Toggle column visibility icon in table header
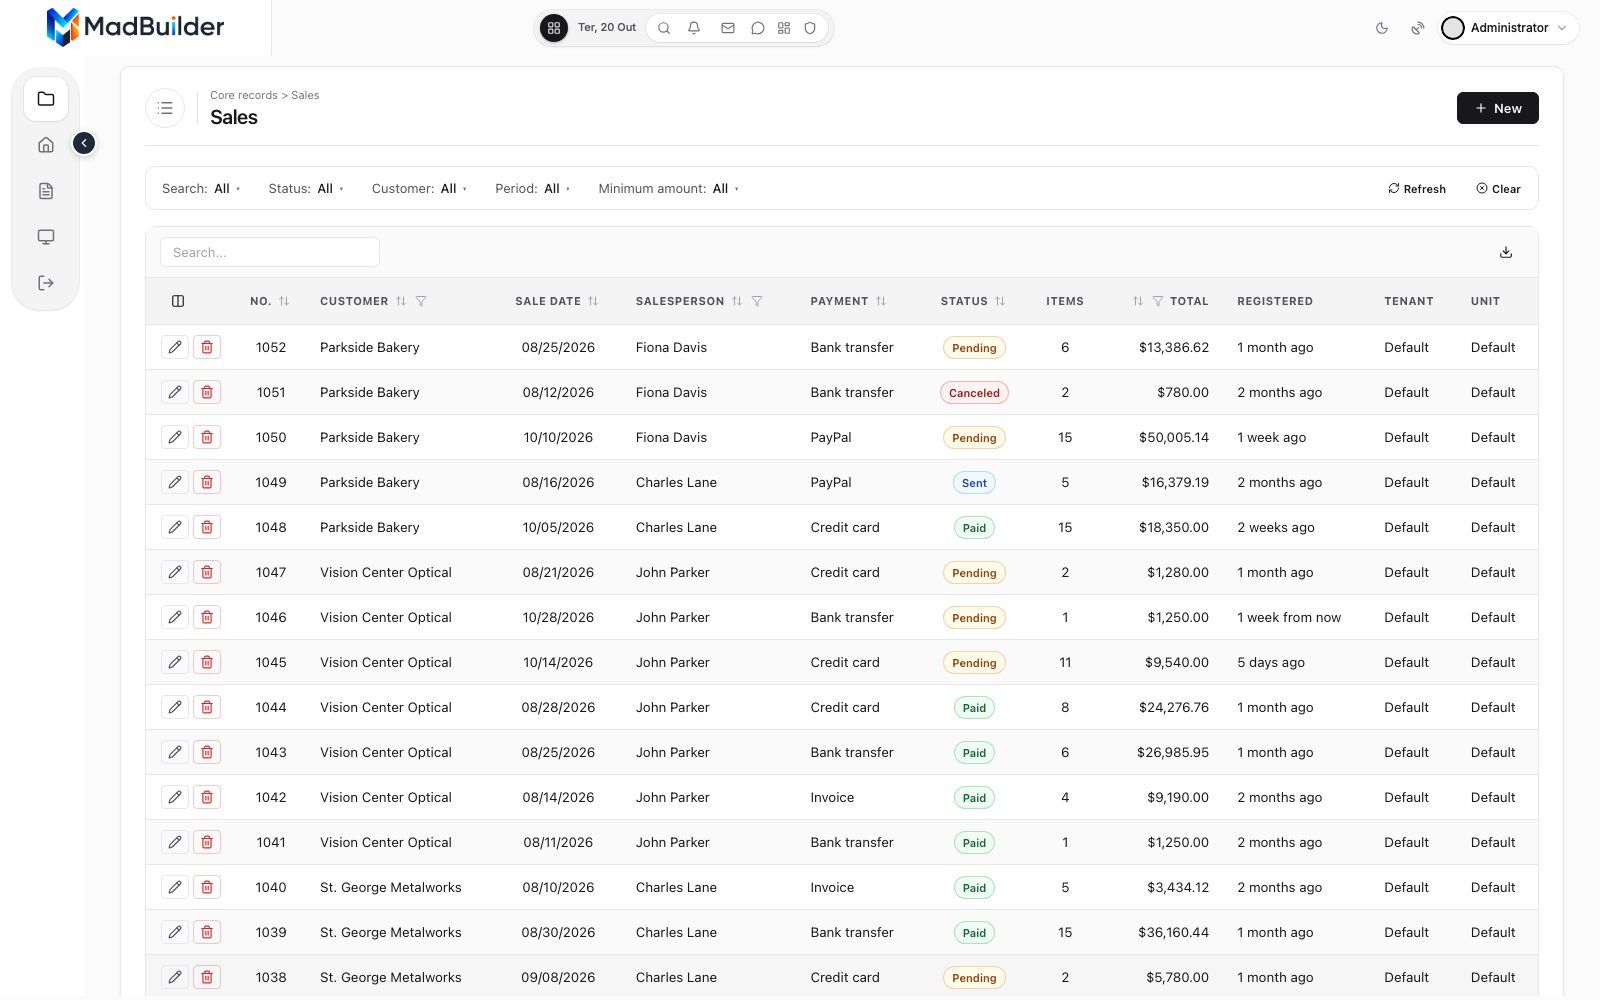Viewport: 1600px width, 1000px height. pos(178,301)
